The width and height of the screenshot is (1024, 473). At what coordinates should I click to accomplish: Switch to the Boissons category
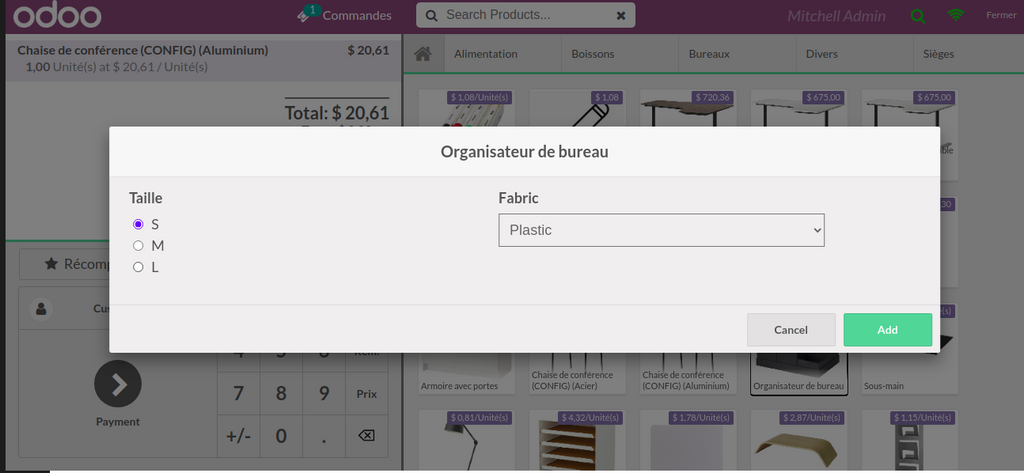click(x=593, y=54)
